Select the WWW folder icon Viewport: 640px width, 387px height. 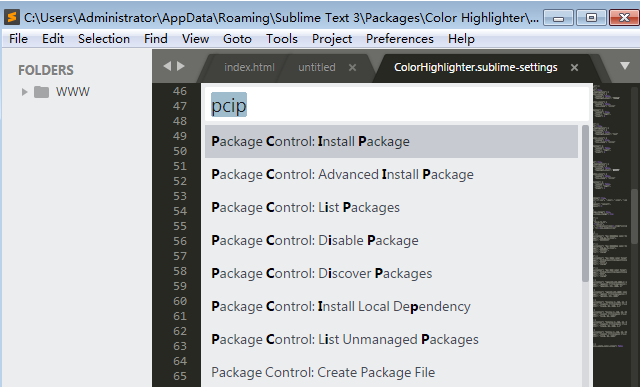click(x=41, y=92)
